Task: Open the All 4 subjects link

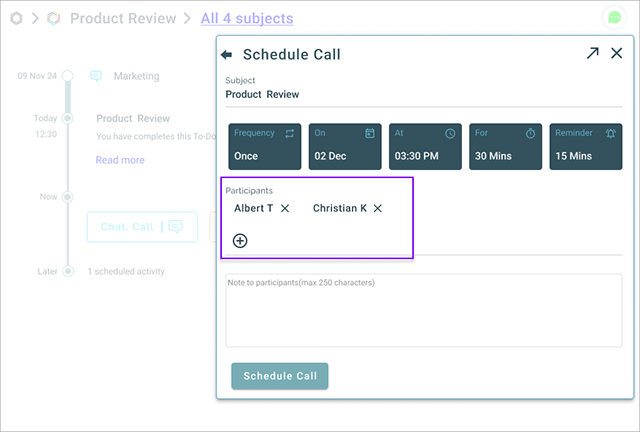Action: [x=247, y=18]
